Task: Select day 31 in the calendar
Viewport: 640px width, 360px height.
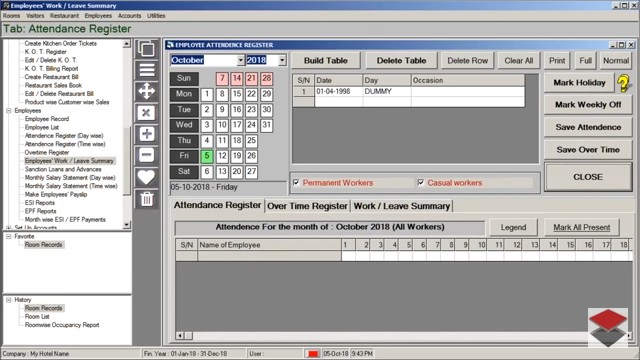Action: point(267,125)
